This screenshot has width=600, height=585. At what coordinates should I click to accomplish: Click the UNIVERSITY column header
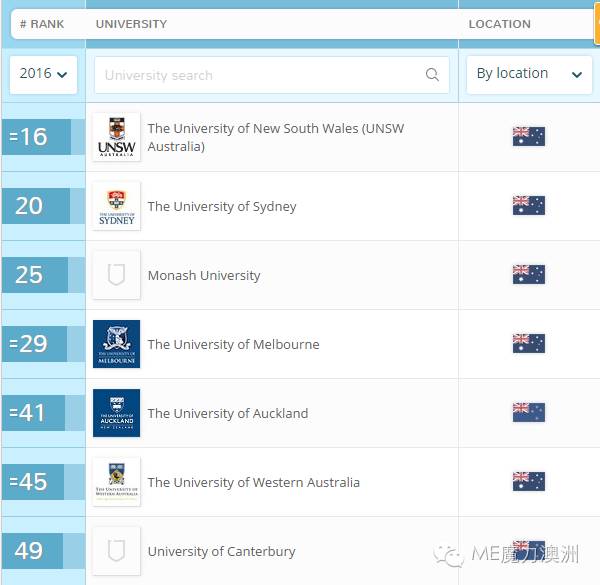131,24
